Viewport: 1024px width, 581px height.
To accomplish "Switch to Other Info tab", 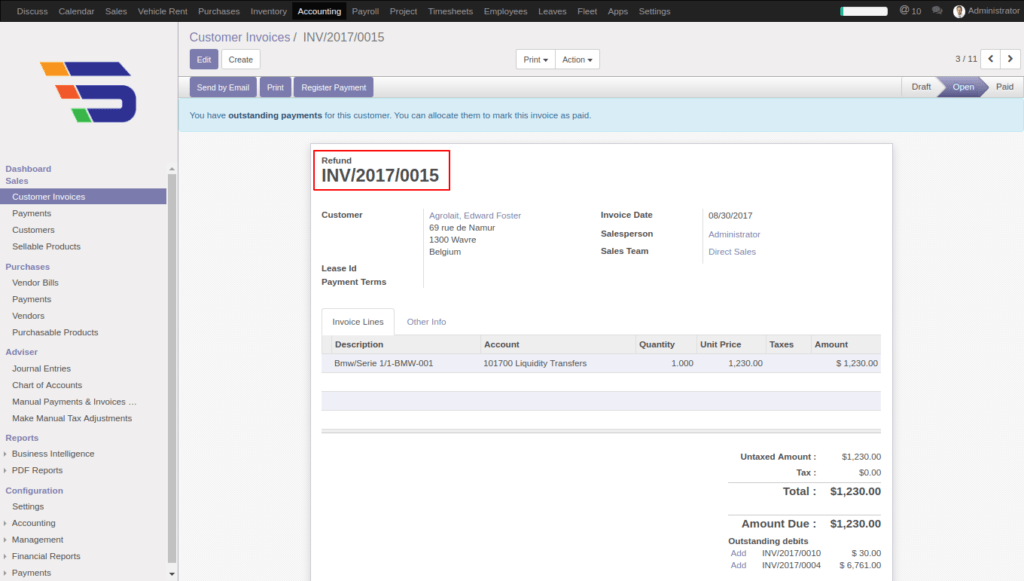I will [426, 322].
